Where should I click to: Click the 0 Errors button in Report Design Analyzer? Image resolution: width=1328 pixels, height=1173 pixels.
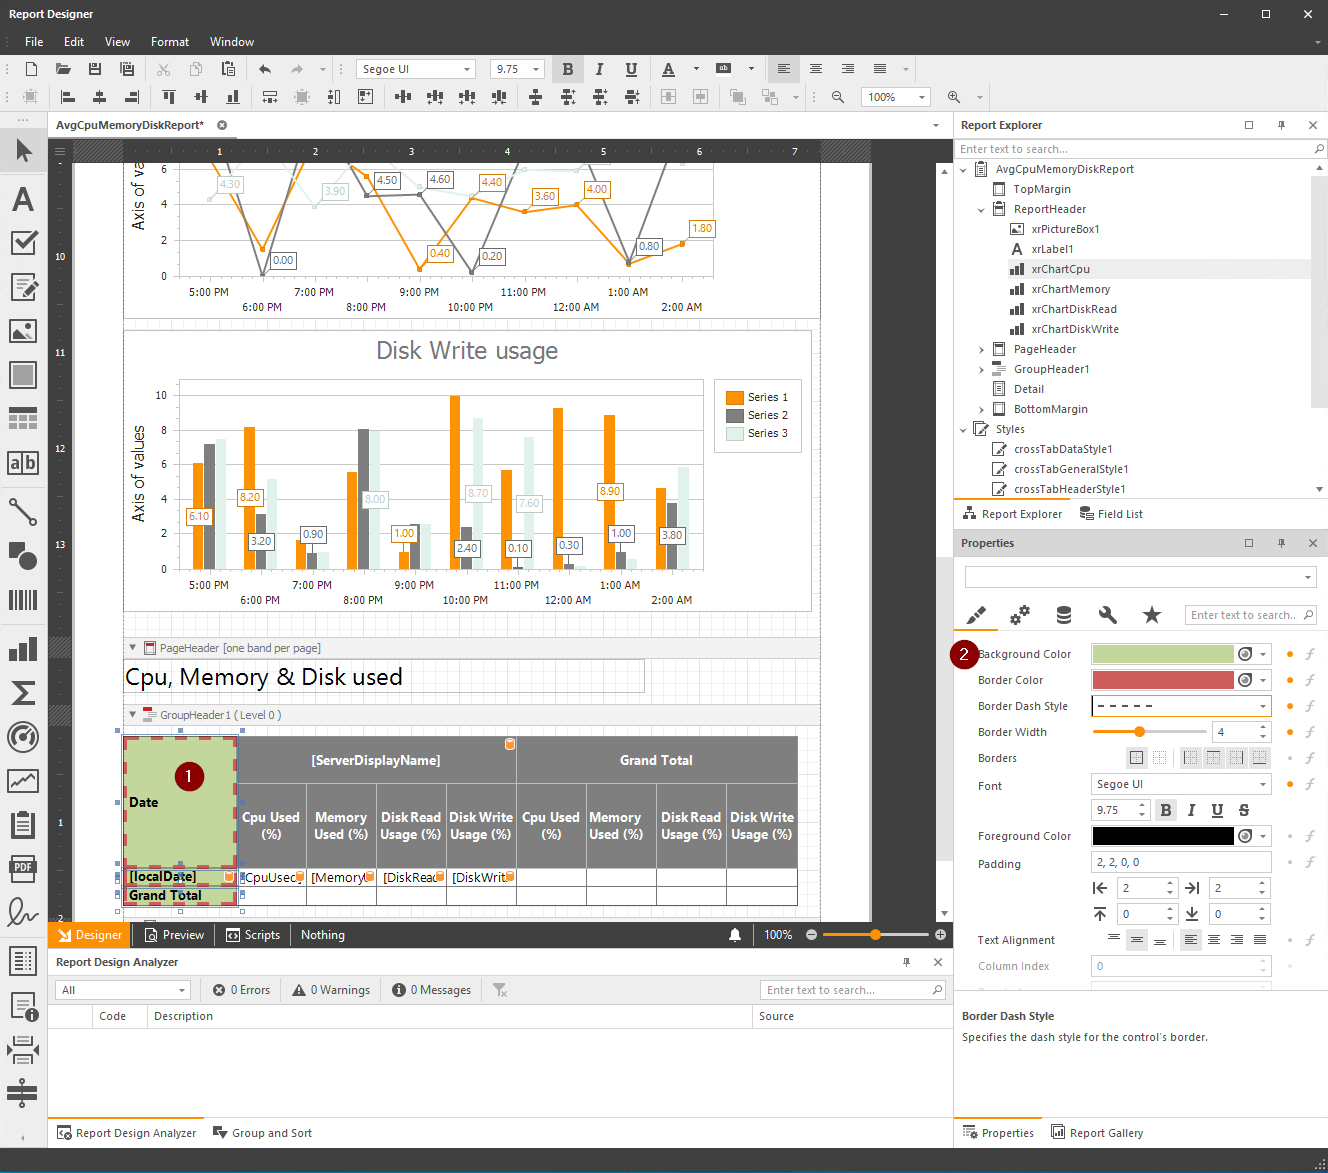(241, 989)
